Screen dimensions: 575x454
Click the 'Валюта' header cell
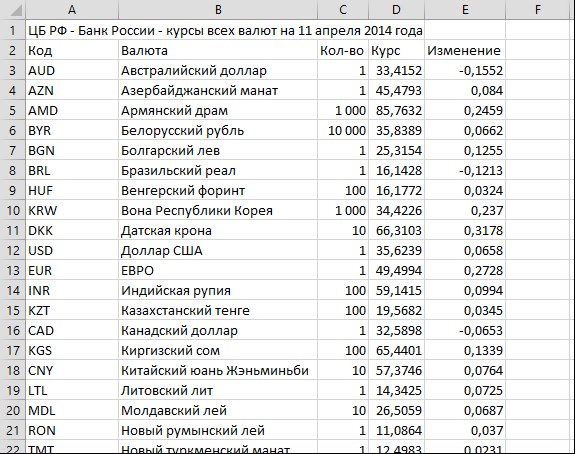[x=218, y=50]
